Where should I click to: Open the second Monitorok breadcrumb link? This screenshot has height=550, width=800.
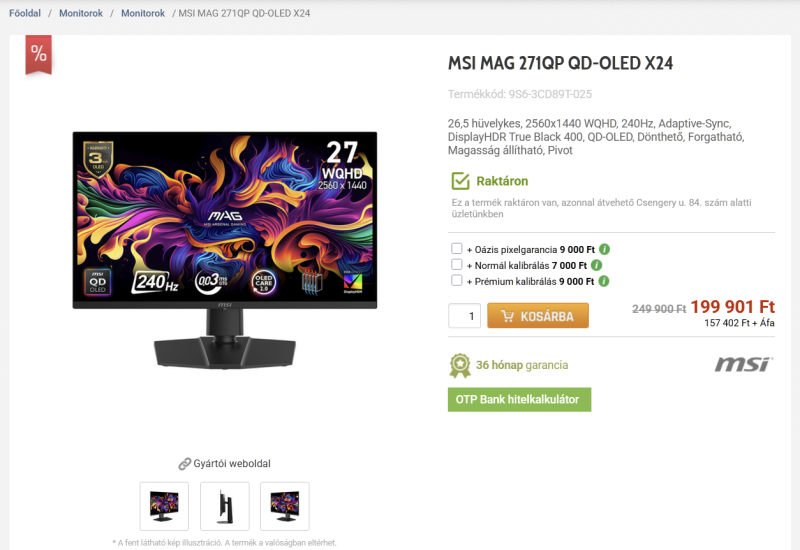point(143,13)
